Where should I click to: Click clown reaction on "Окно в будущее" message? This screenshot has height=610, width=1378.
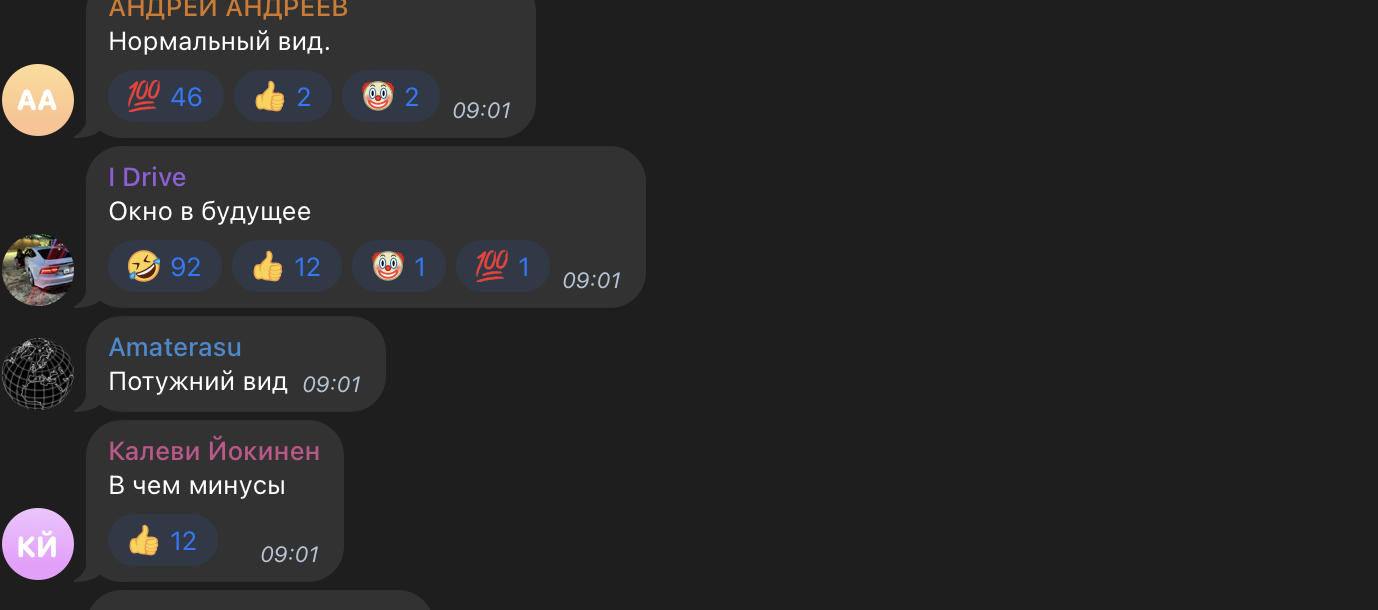click(x=399, y=267)
